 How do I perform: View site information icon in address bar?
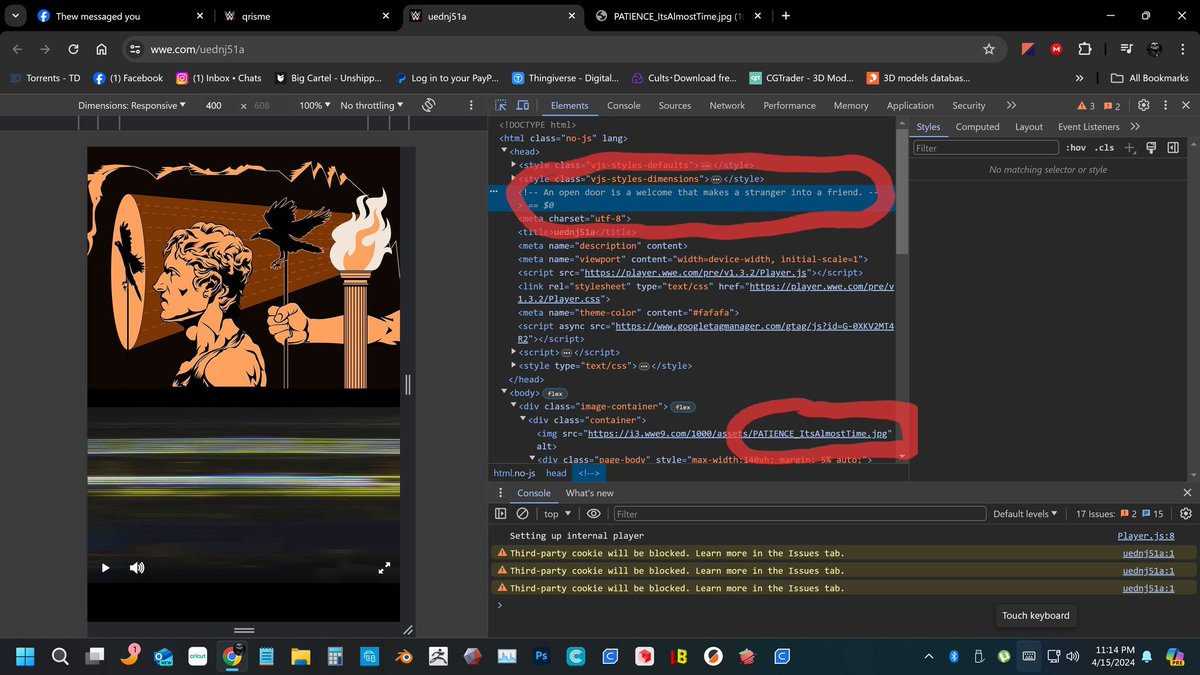(x=136, y=48)
